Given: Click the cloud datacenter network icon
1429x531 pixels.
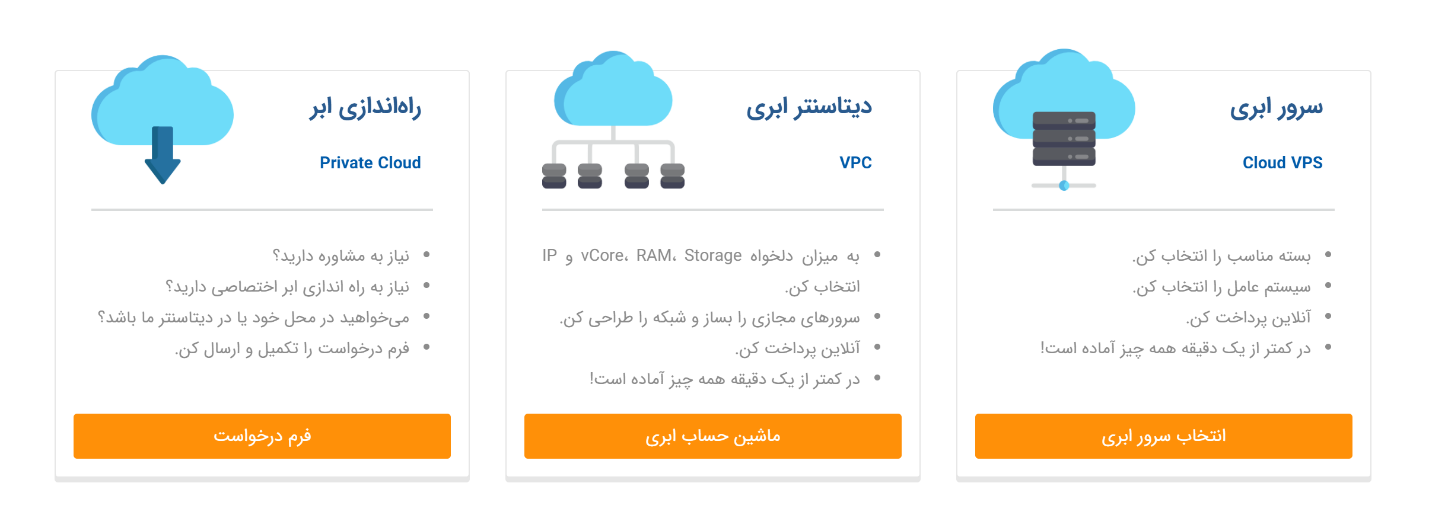Looking at the screenshot, I should pyautogui.click(x=613, y=123).
